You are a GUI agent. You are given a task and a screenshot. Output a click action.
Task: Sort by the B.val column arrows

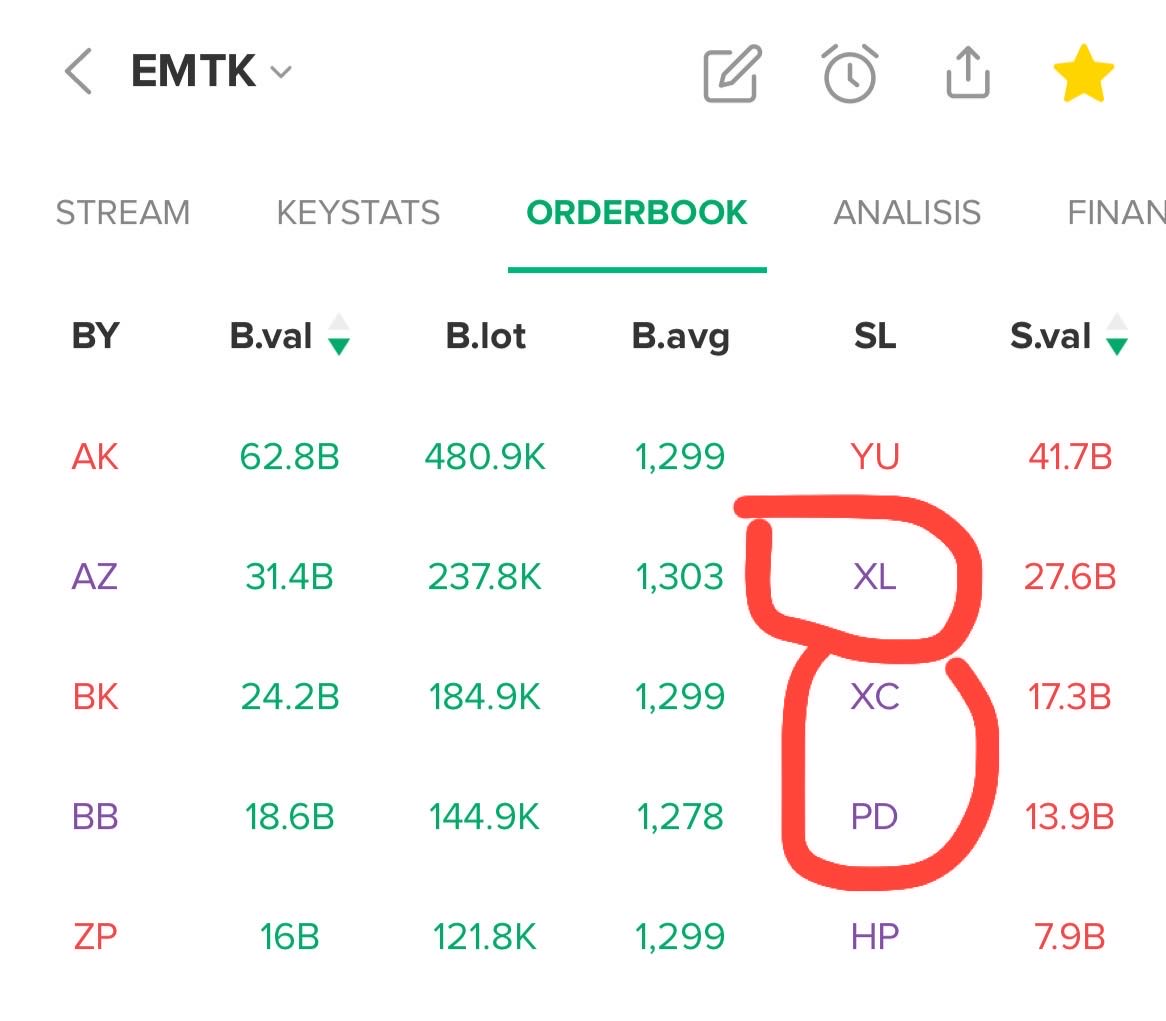click(x=339, y=335)
